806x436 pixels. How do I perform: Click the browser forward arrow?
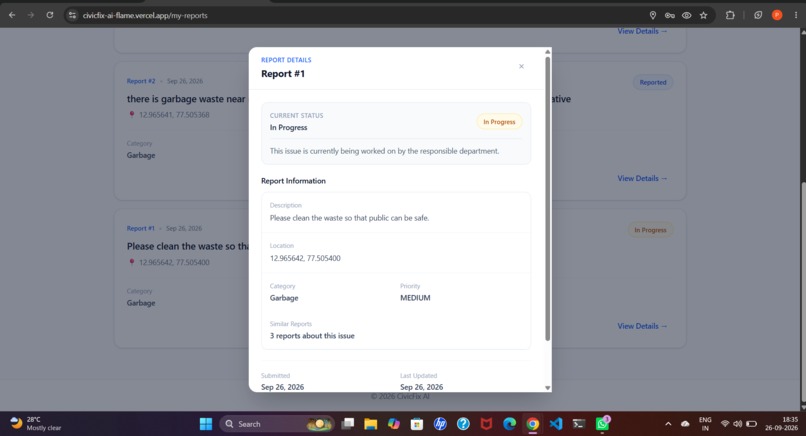coord(31,15)
